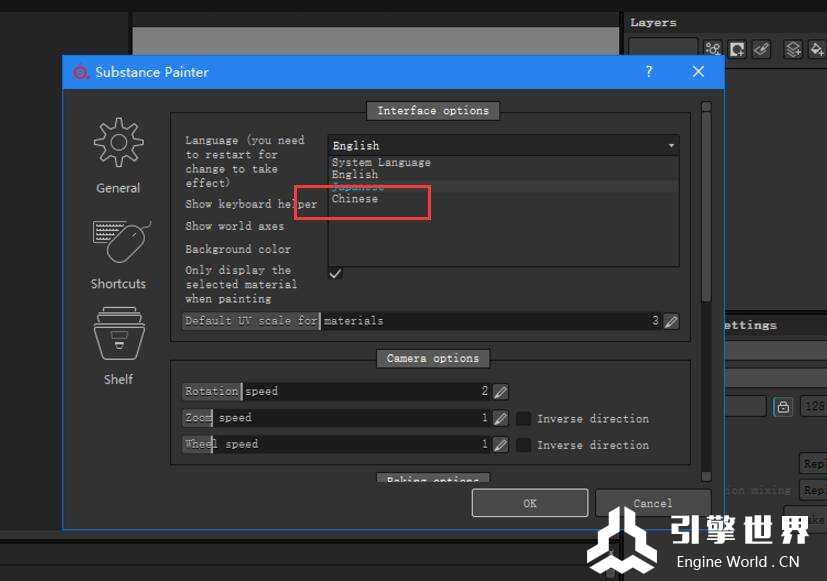This screenshot has width=827, height=581.
Task: Edit the Default UV scale value pencil icon
Action: point(671,321)
